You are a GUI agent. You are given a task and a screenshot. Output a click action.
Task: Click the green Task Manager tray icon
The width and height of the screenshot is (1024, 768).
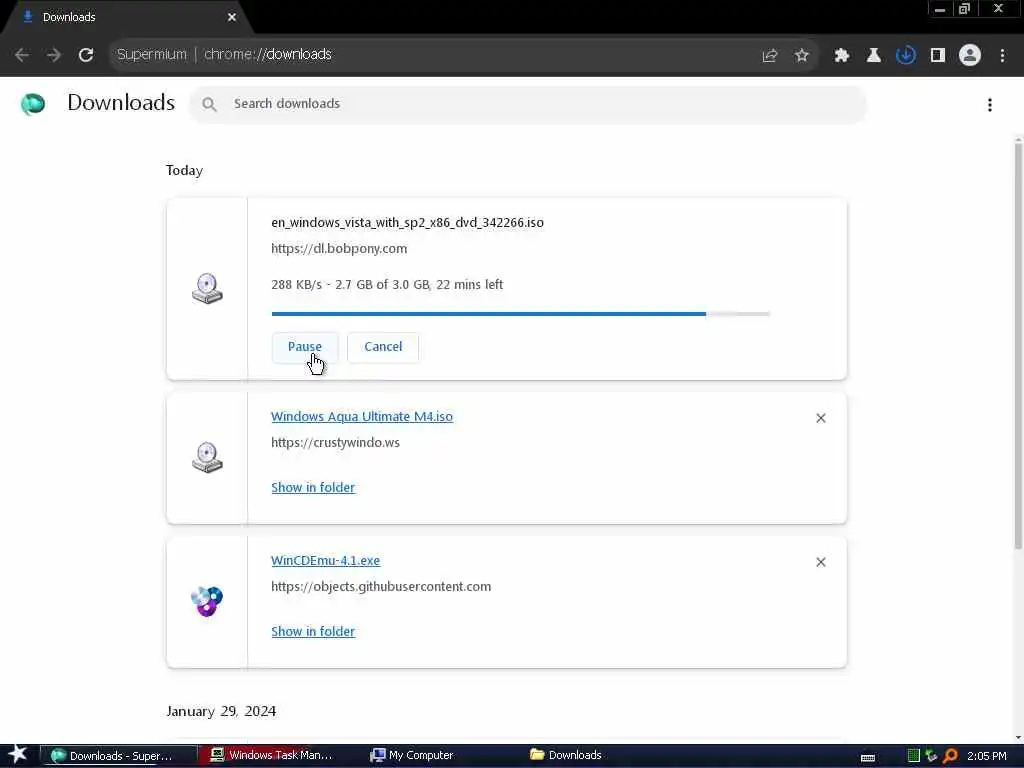point(914,756)
